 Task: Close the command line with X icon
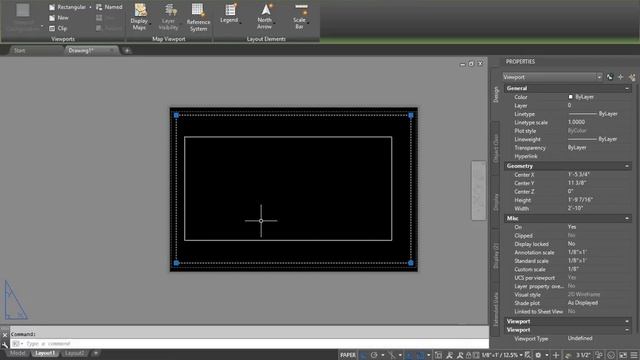click(4, 335)
